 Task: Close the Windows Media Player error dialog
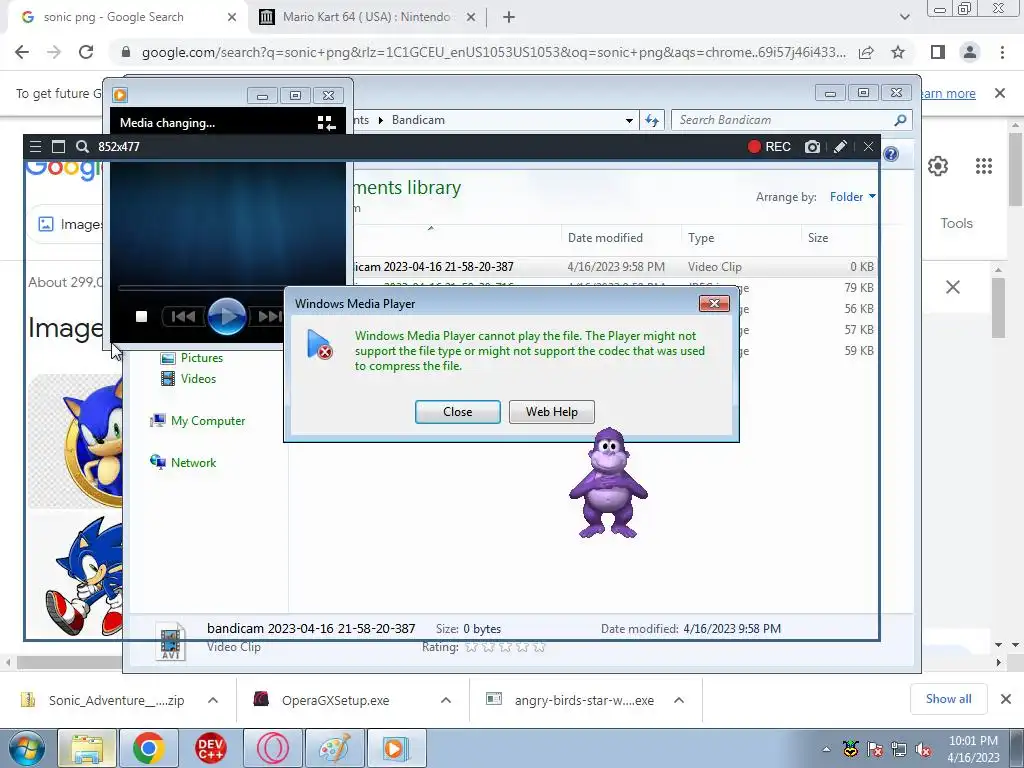pyautogui.click(x=458, y=412)
